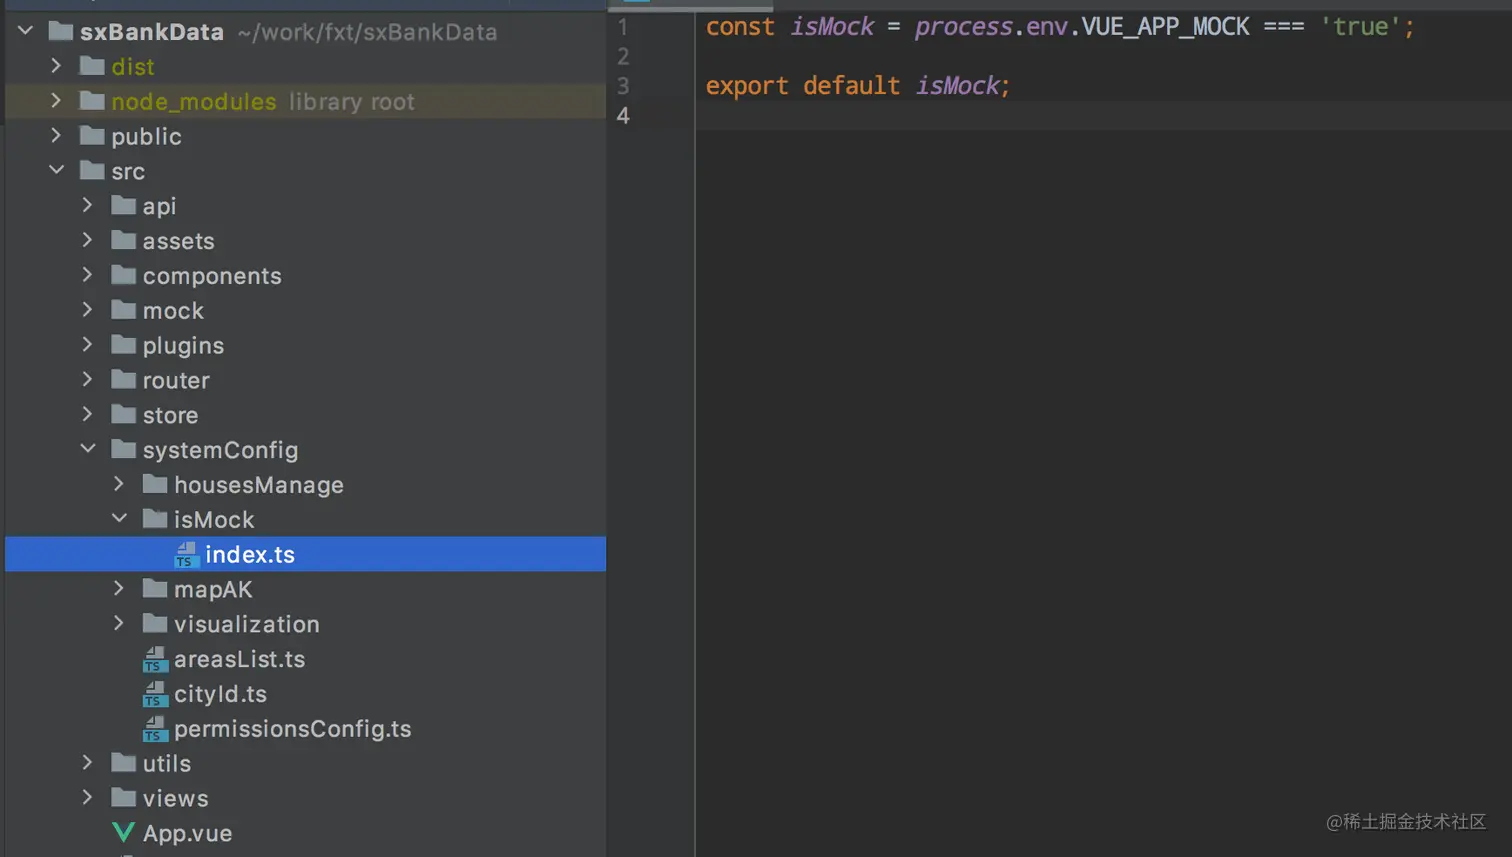Expand the housesManage folder
Viewport: 1512px width, 857px height.
click(119, 484)
